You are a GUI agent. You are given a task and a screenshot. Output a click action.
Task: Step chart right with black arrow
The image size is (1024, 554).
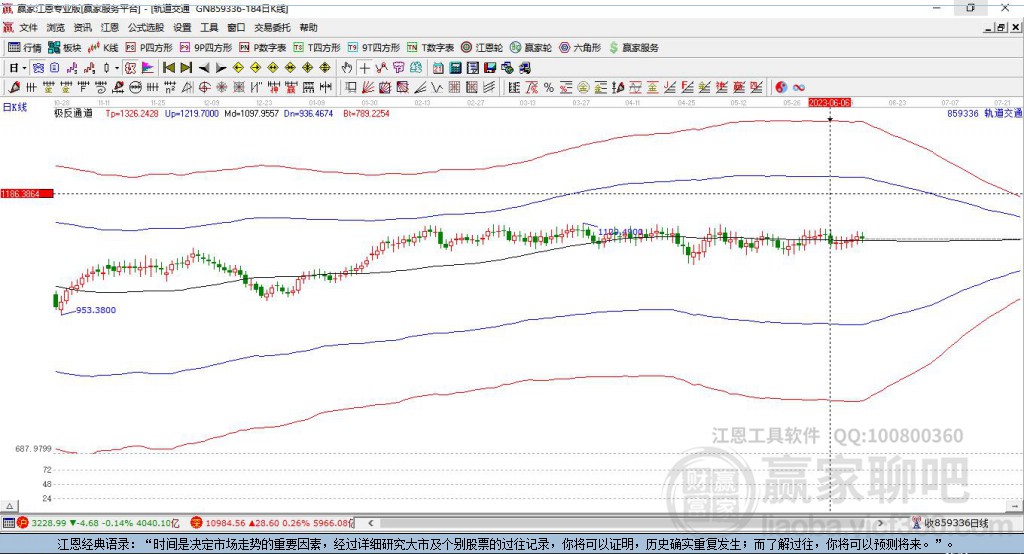[221, 68]
